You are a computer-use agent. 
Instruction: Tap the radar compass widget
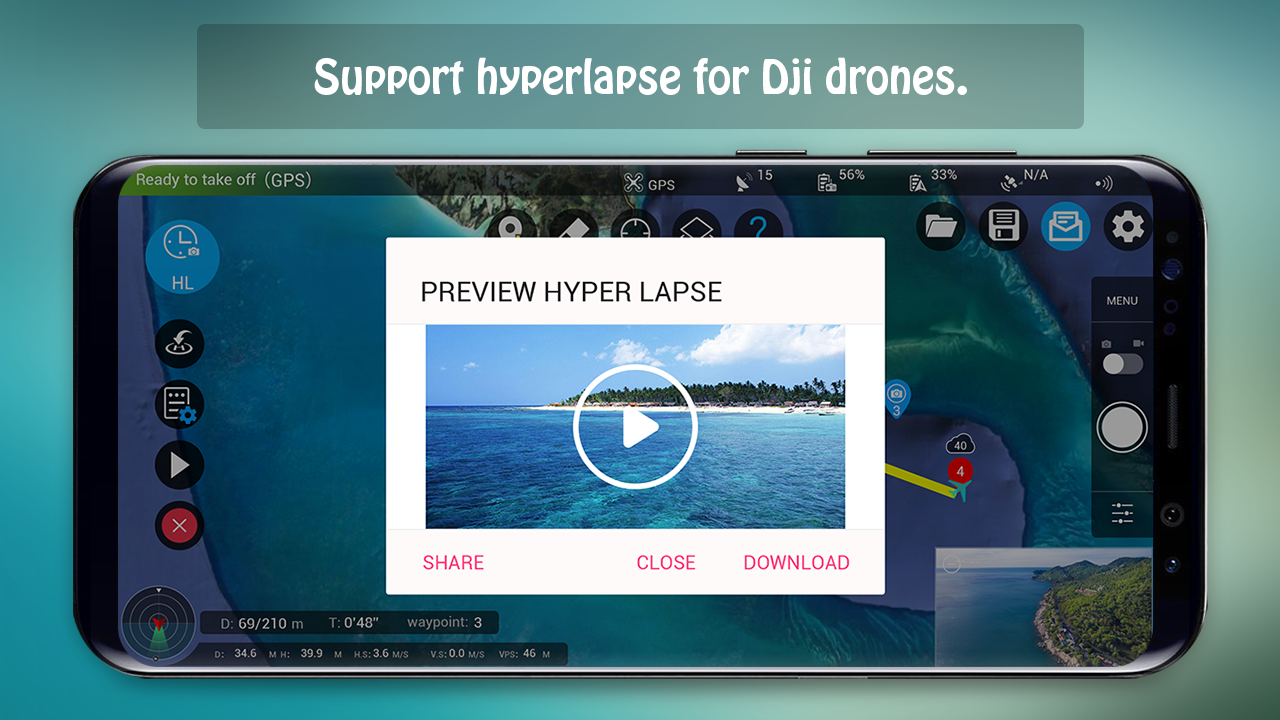click(x=157, y=624)
